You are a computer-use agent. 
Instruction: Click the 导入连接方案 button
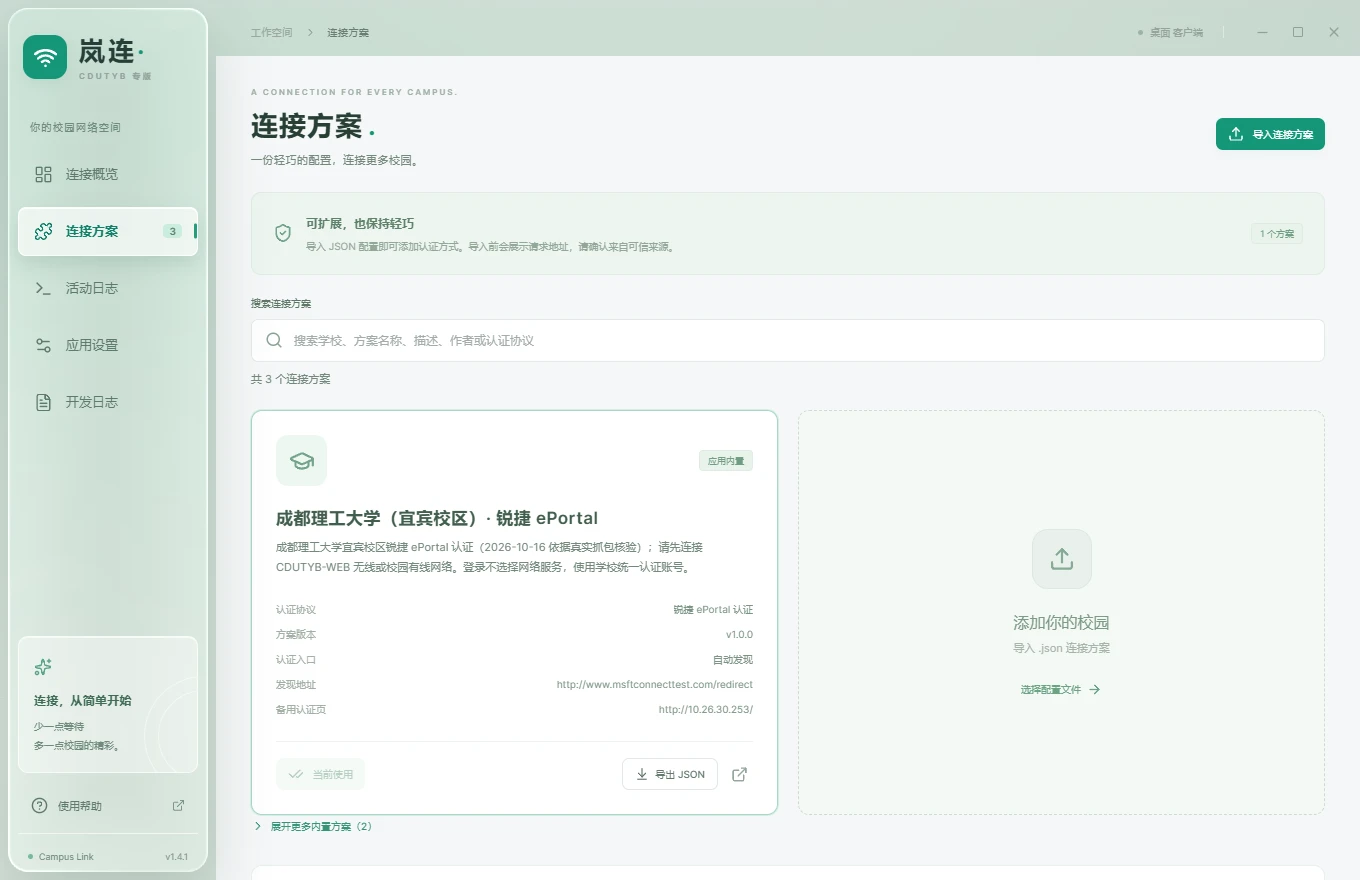click(1270, 134)
